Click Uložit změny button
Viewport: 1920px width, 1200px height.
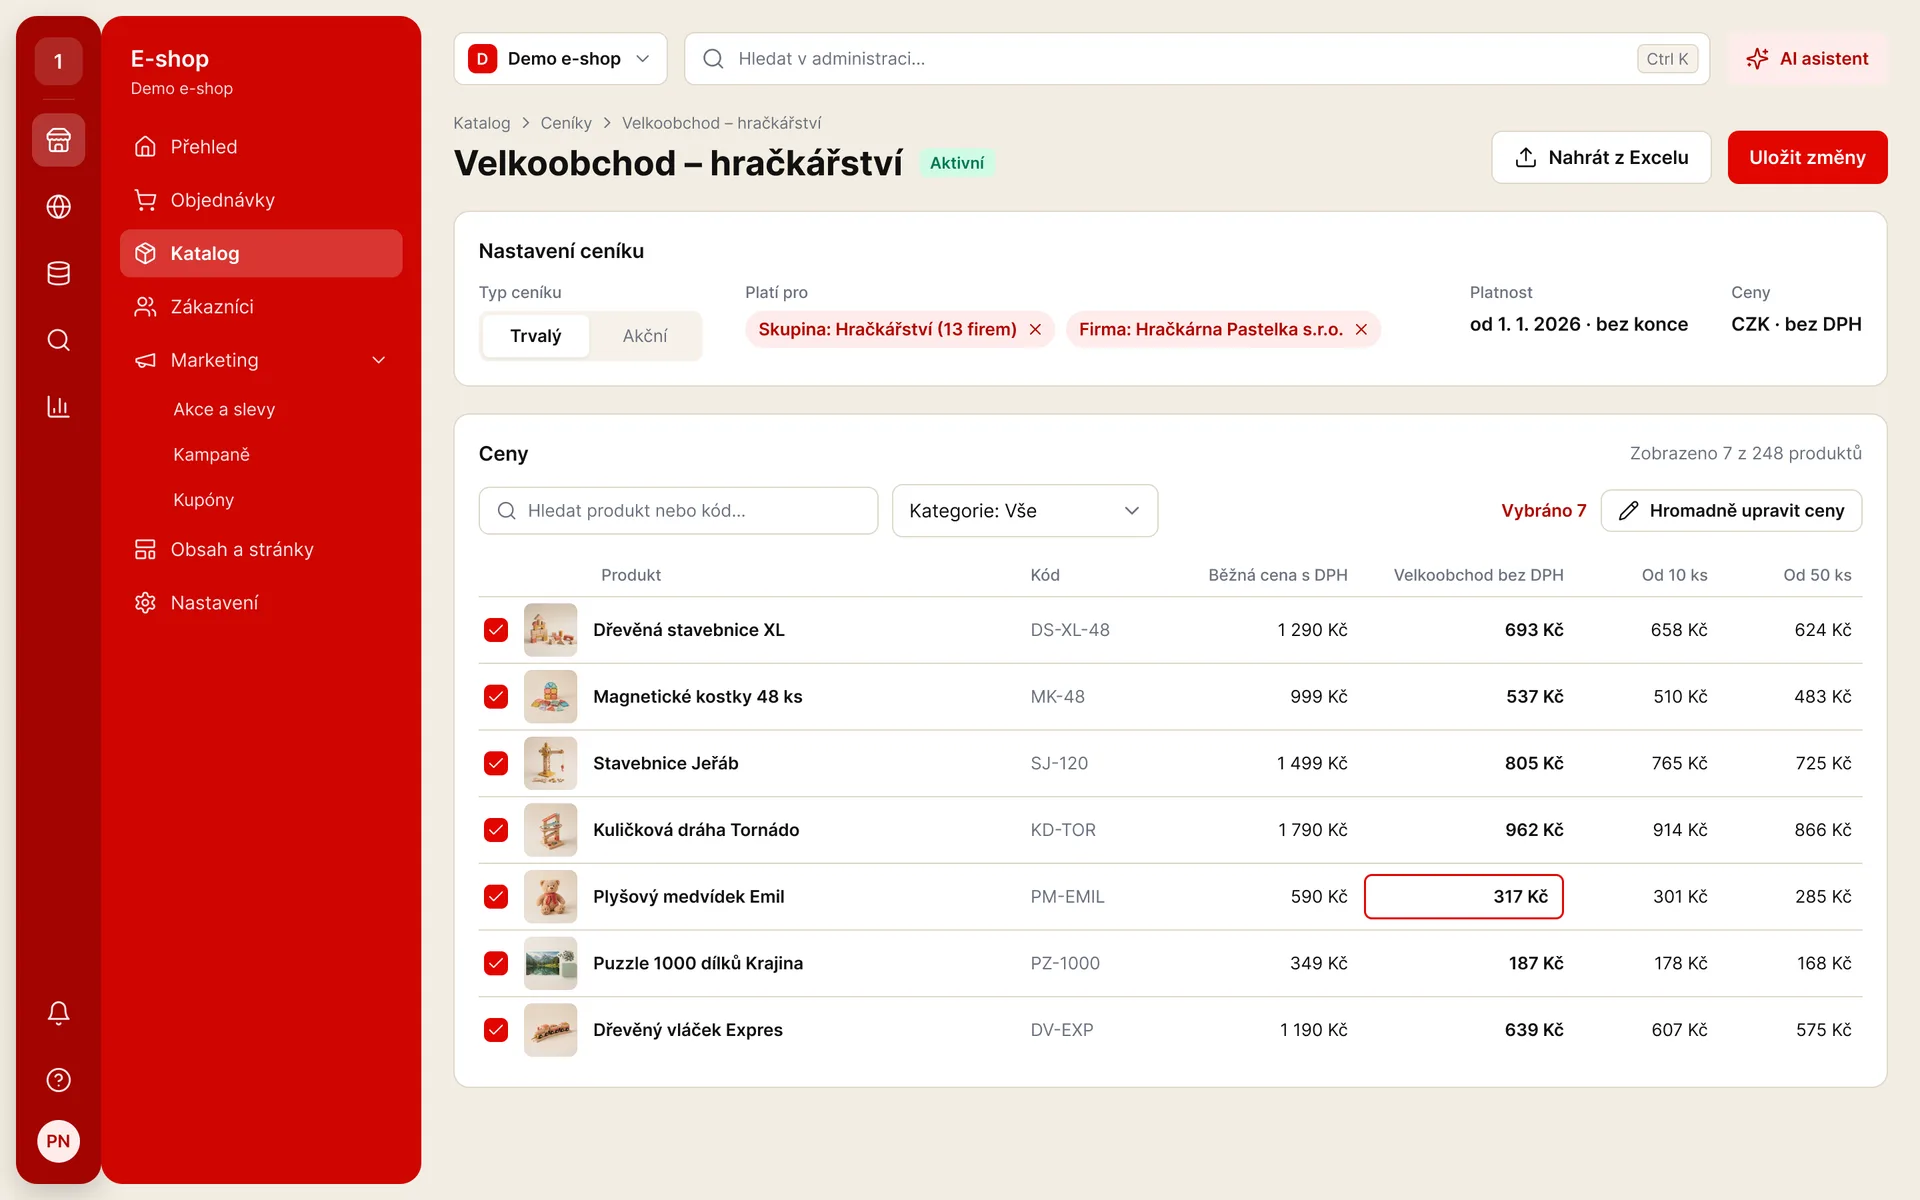1807,157
